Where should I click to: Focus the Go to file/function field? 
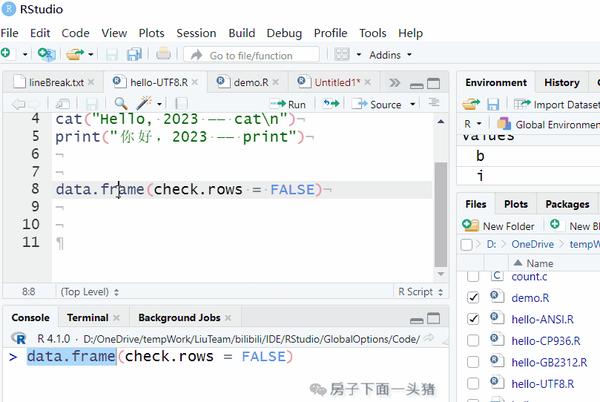click(x=251, y=55)
